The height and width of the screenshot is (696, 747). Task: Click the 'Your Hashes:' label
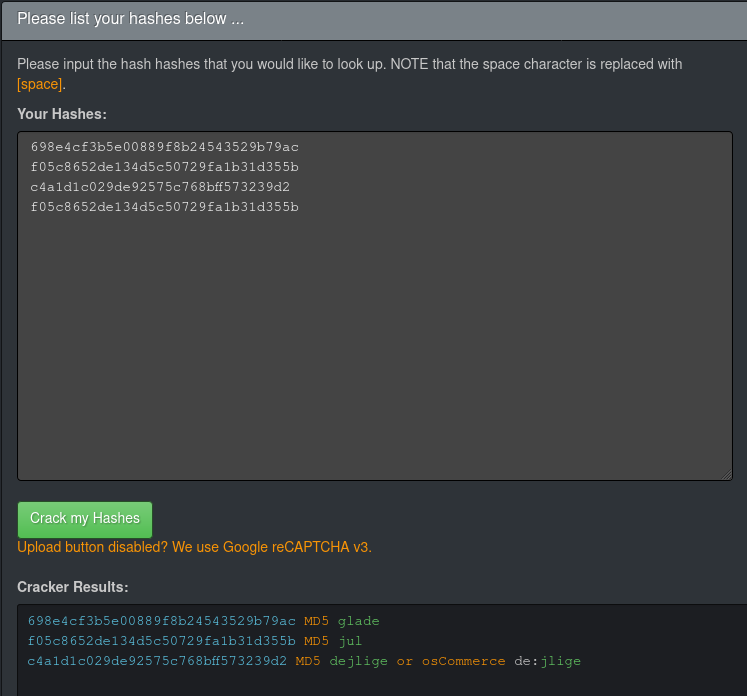pos(62,114)
